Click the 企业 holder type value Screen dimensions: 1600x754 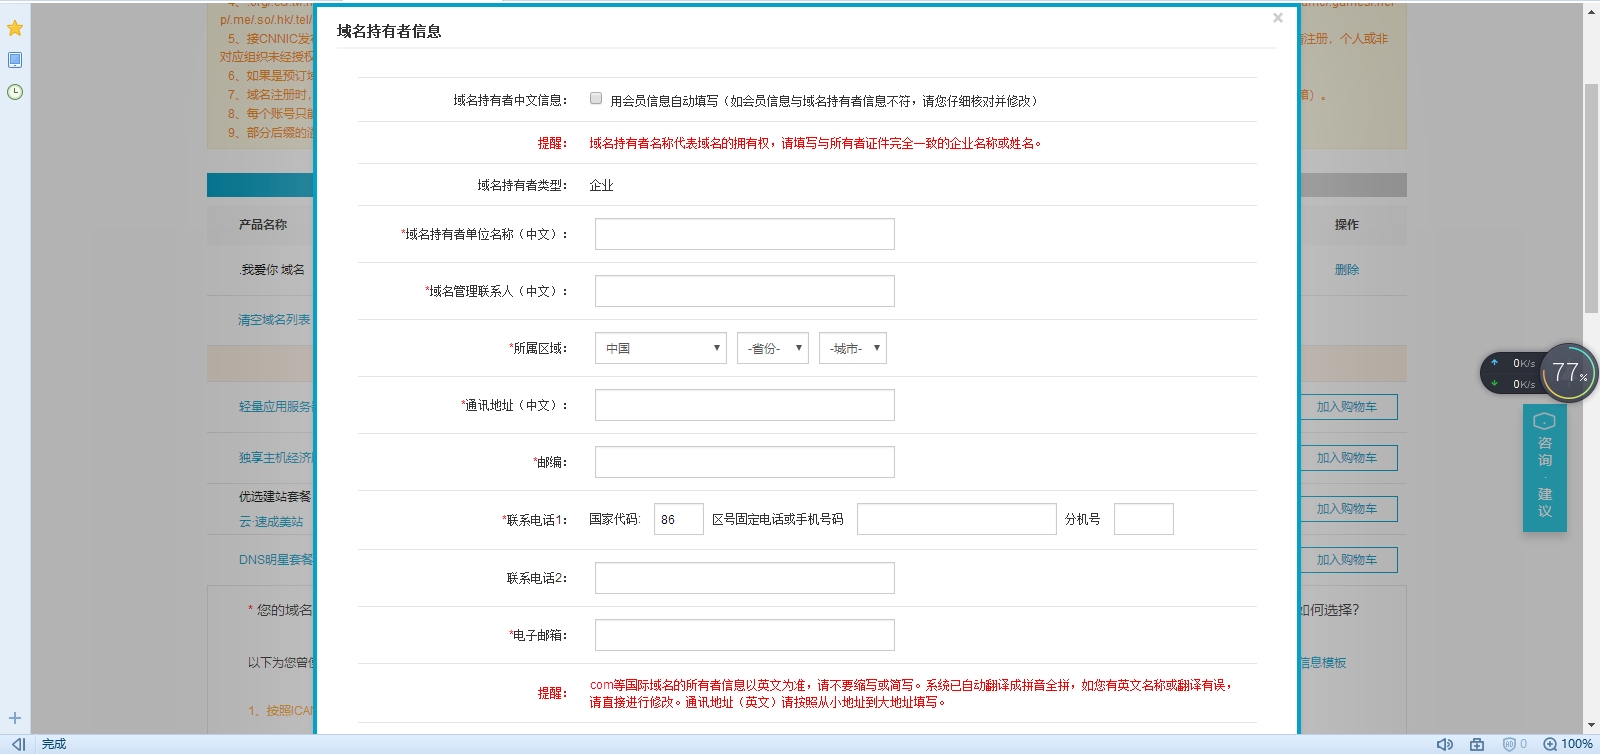tap(601, 185)
